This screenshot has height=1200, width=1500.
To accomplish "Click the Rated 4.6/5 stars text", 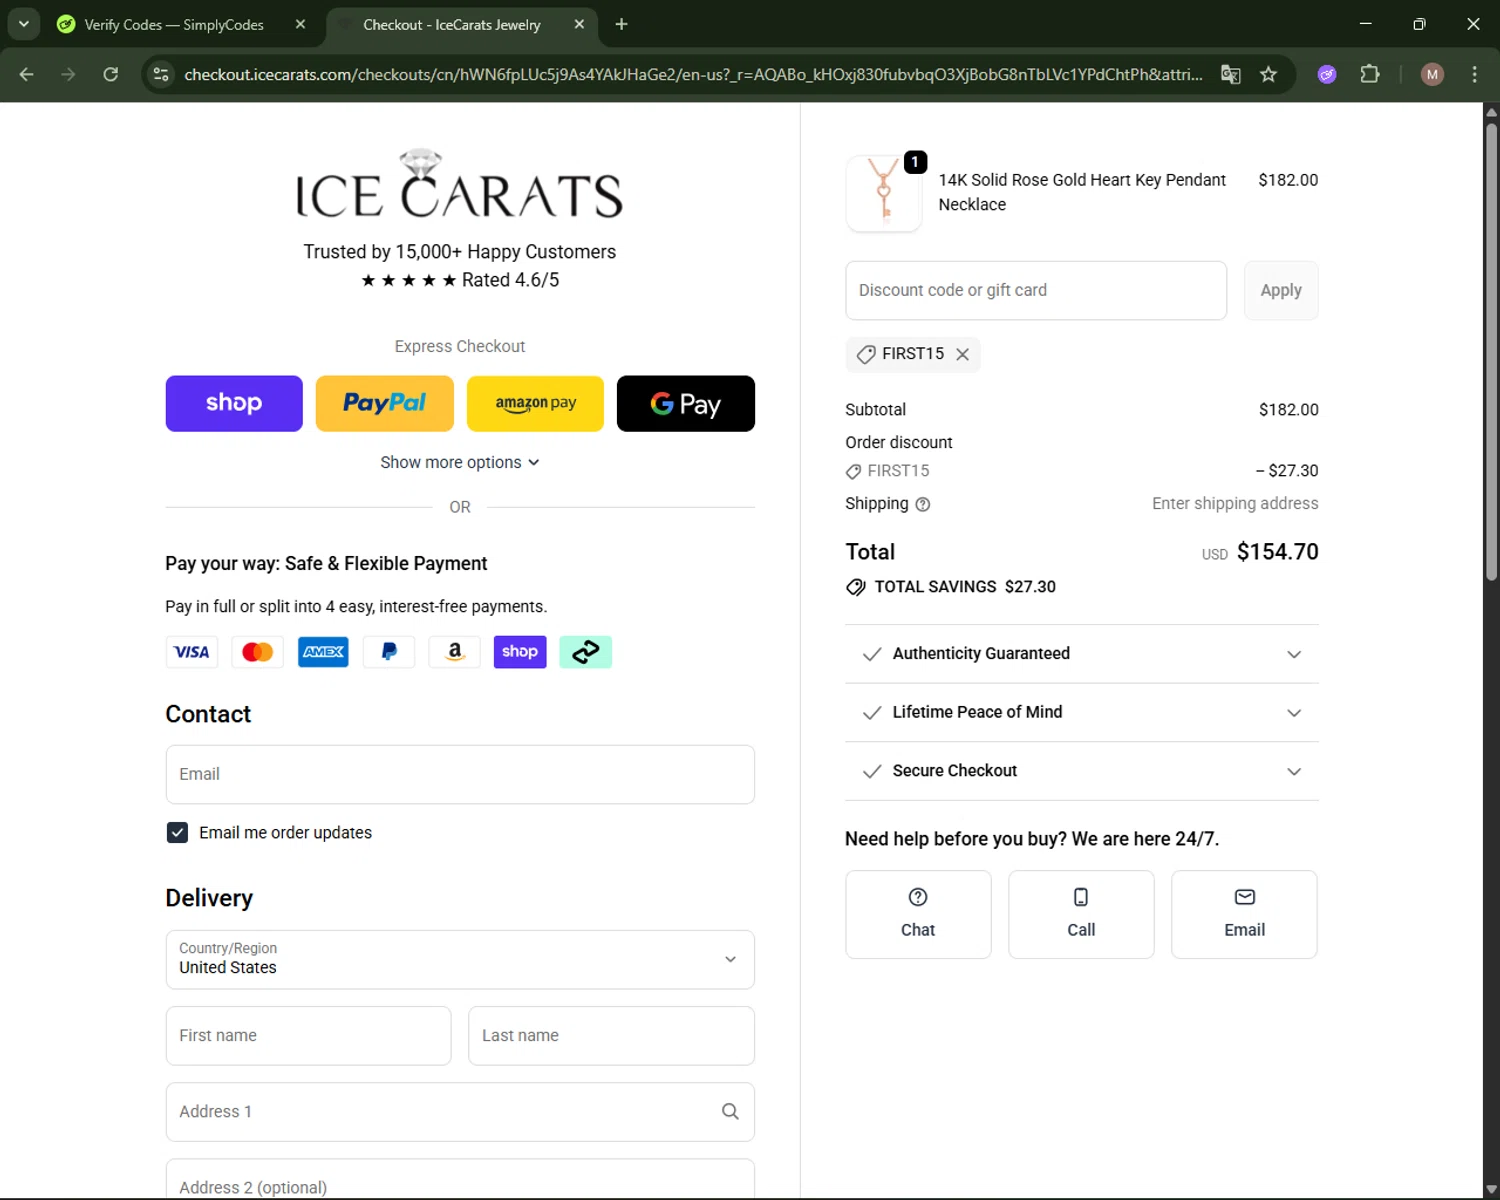I will pyautogui.click(x=460, y=280).
